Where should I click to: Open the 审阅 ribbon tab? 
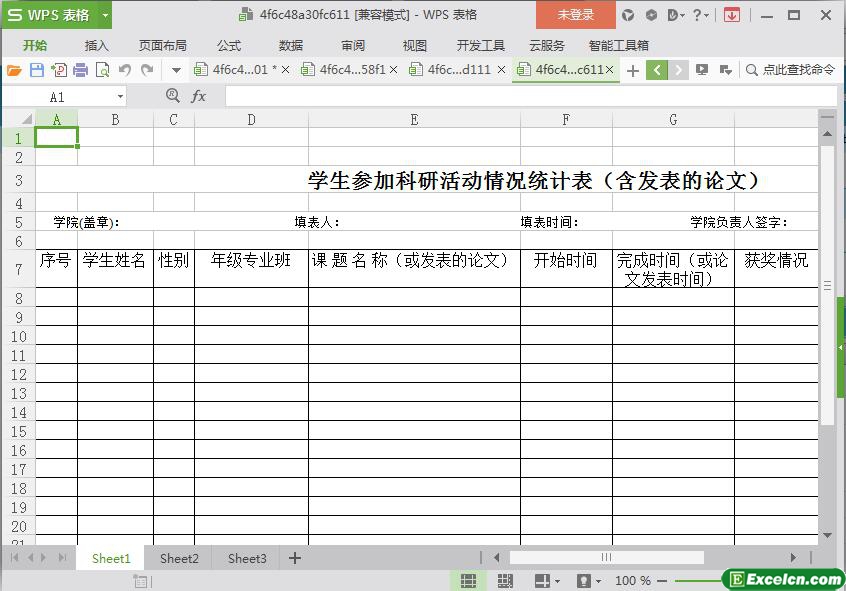[353, 45]
